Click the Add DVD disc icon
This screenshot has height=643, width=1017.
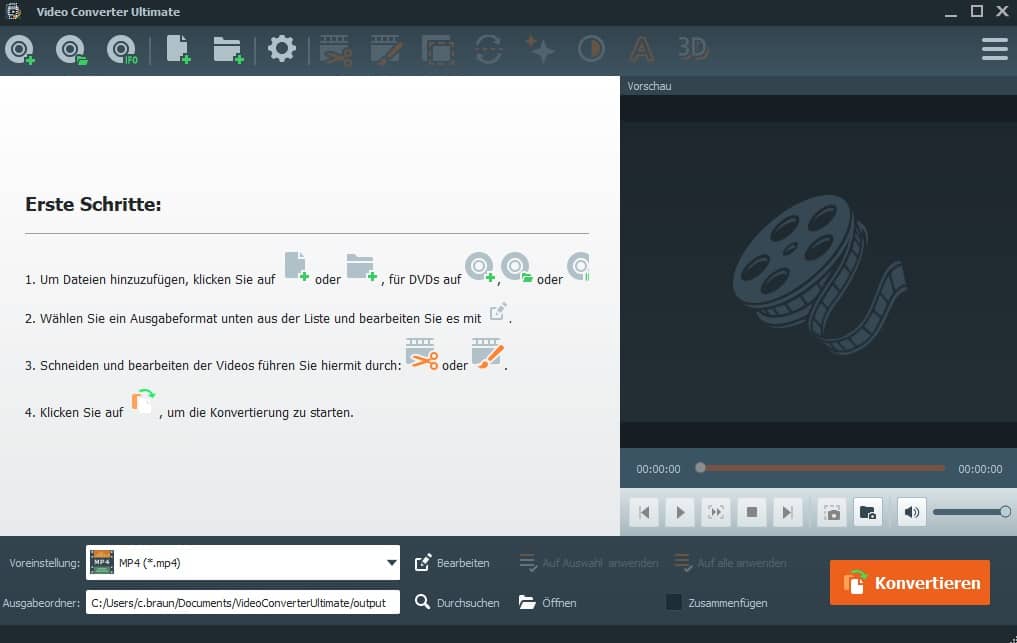[20, 49]
